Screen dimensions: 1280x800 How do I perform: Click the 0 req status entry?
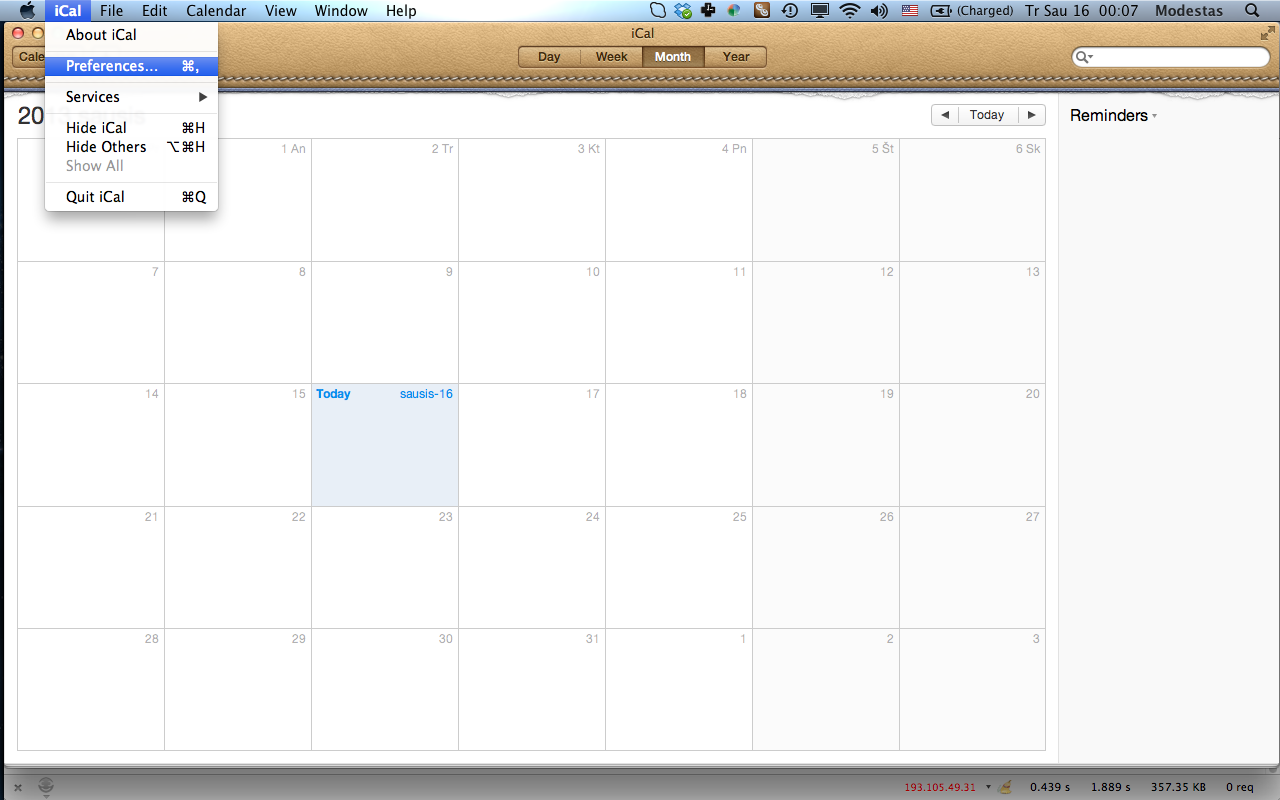point(1239,788)
